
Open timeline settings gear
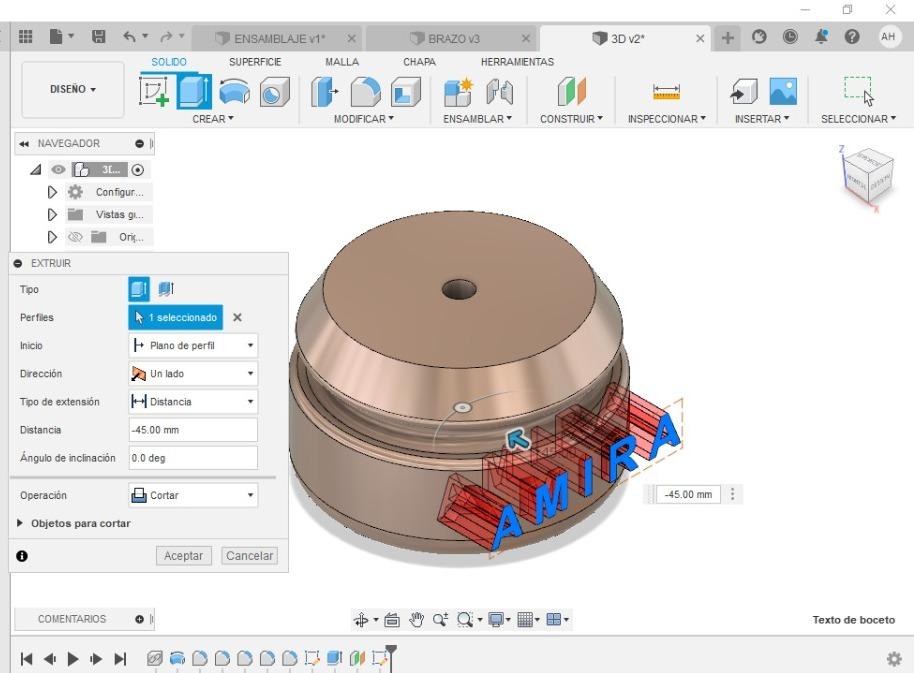coord(894,659)
